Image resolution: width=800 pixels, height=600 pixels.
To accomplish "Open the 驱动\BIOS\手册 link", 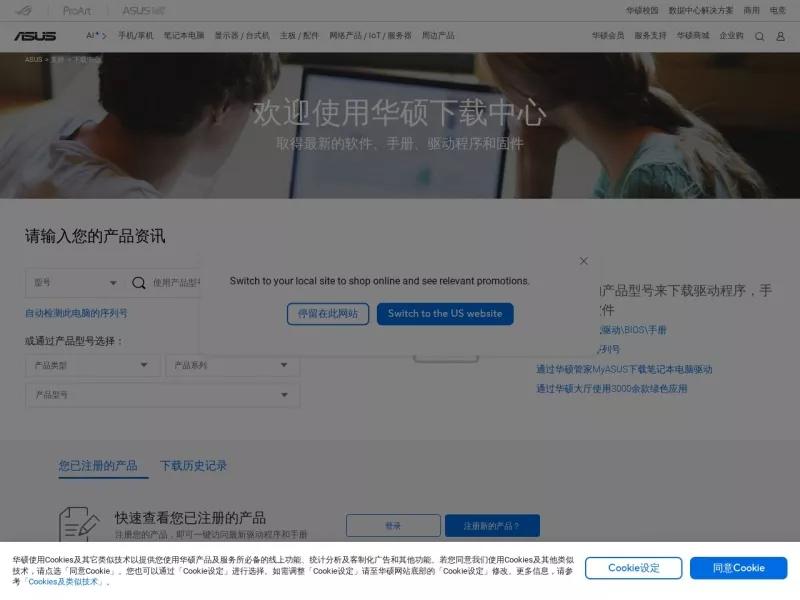I will 633,330.
